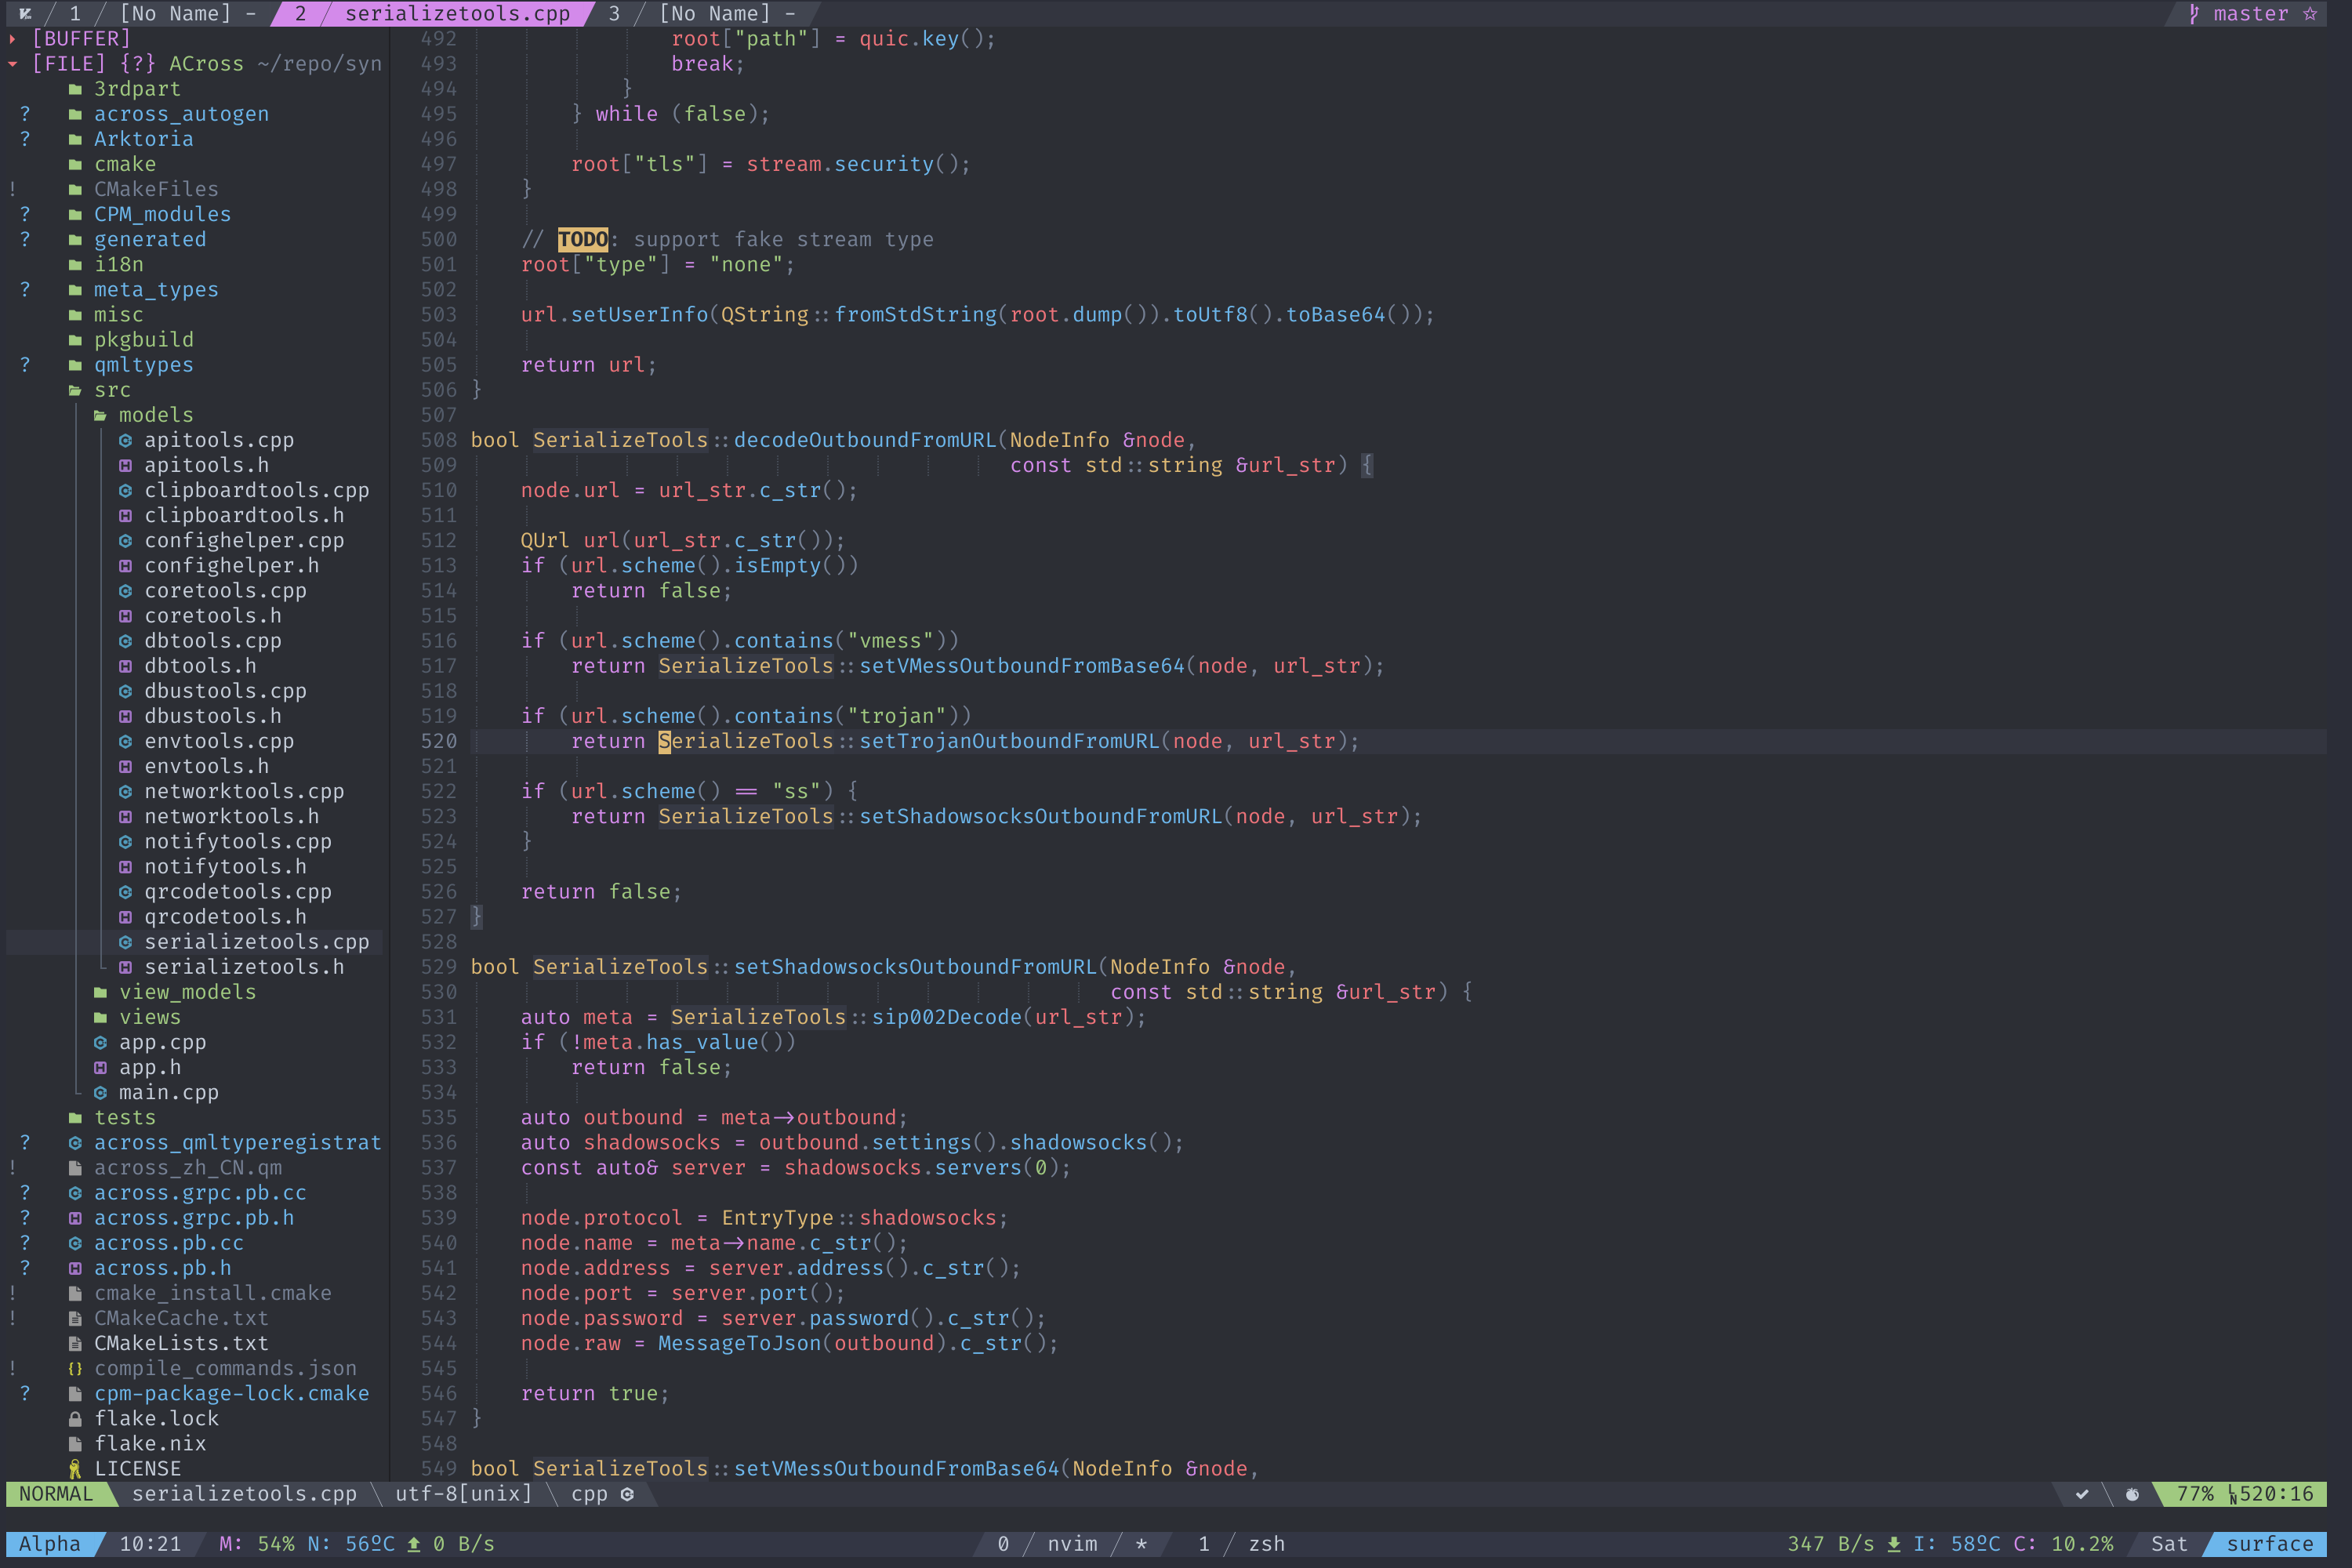Click the cpp filetype icon in statusline
The width and height of the screenshot is (2352, 1568).
pyautogui.click(x=627, y=1494)
